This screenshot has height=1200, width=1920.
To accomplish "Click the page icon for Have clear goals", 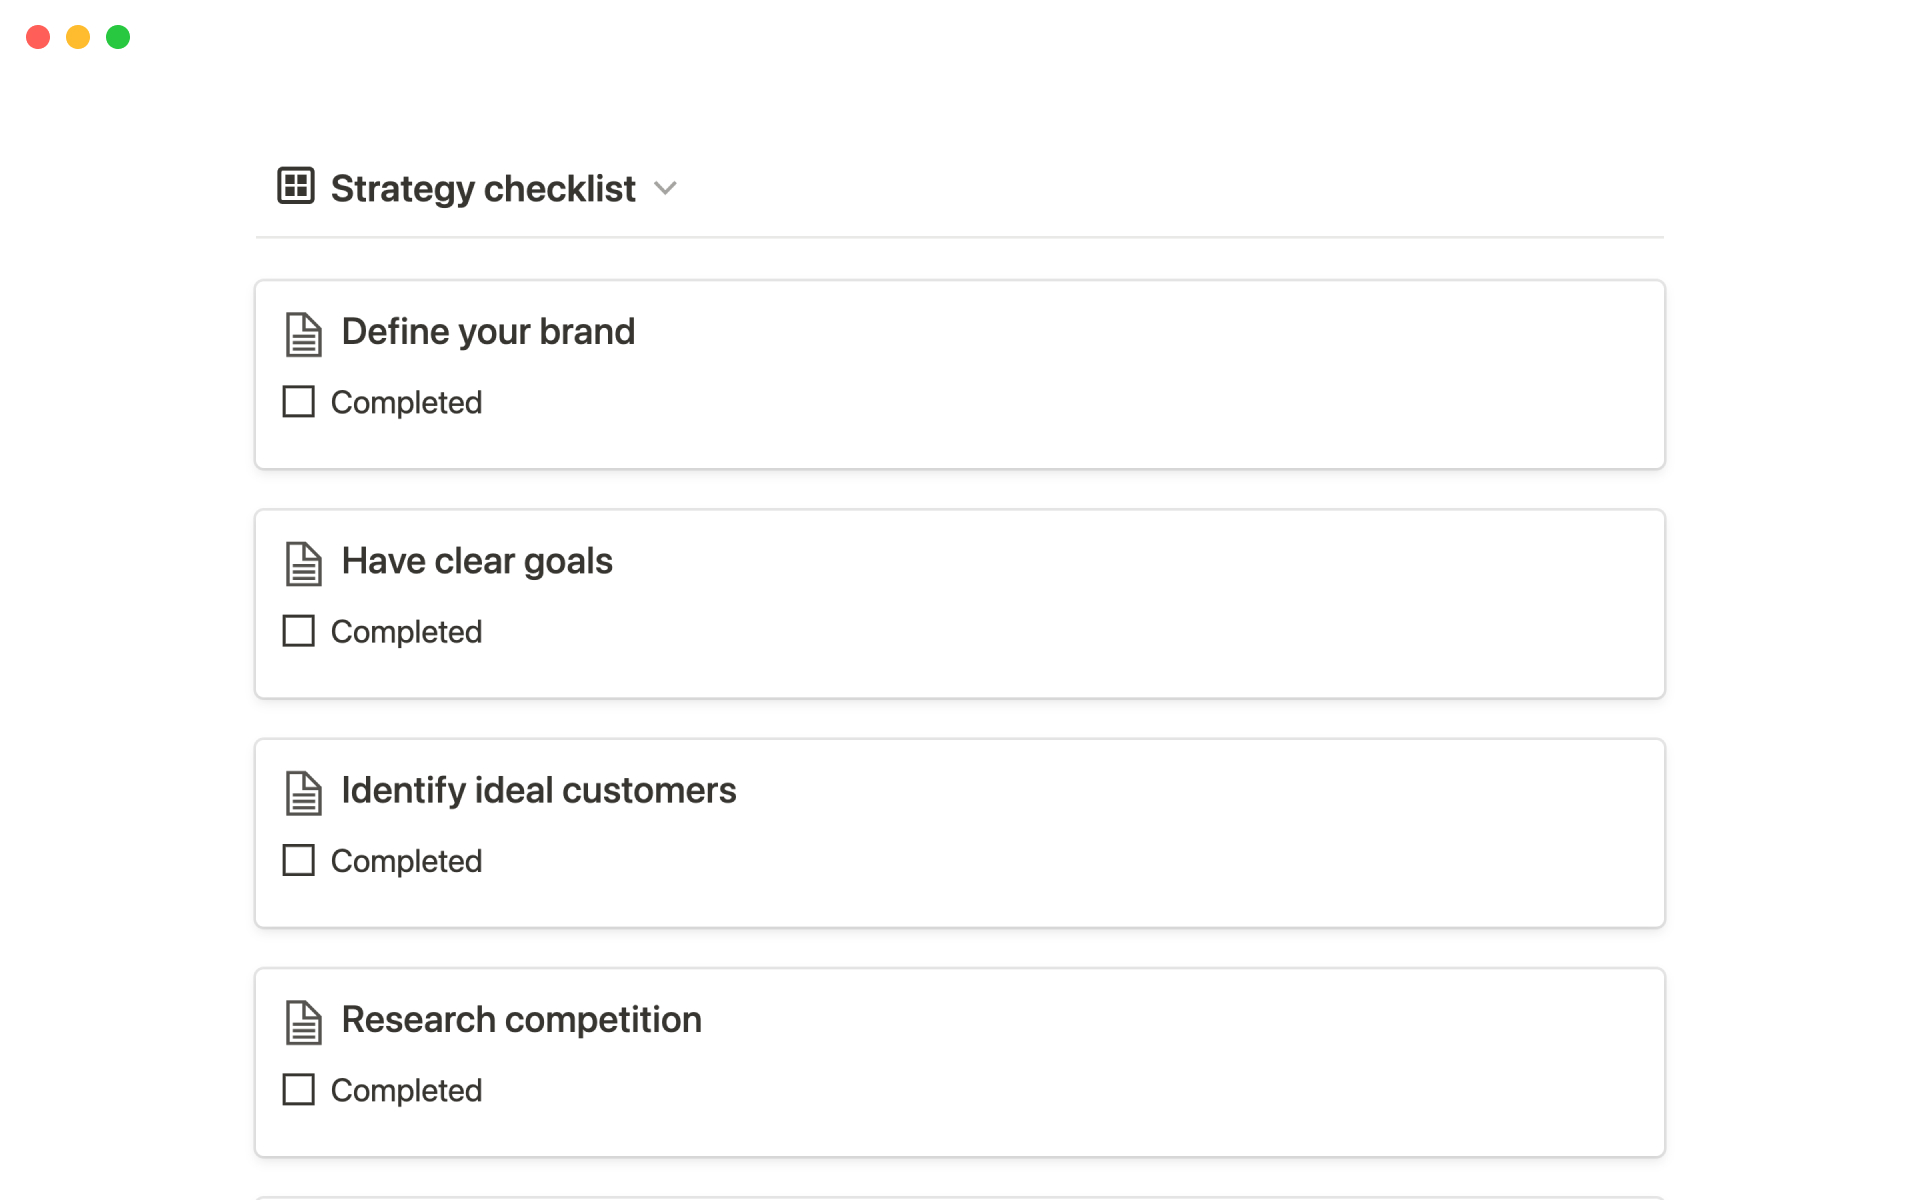I will coord(303,564).
